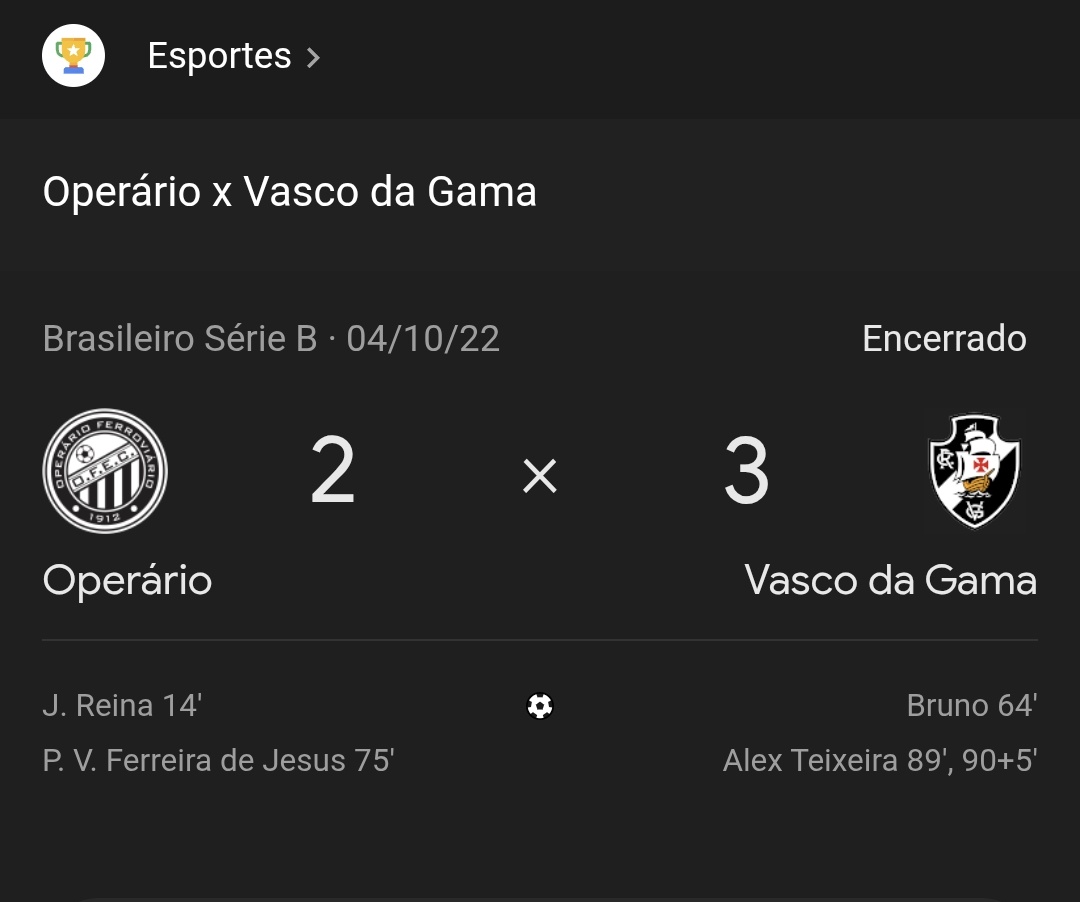The height and width of the screenshot is (902, 1080).
Task: Click Vasco da Gama's score of 3
Action: [746, 473]
